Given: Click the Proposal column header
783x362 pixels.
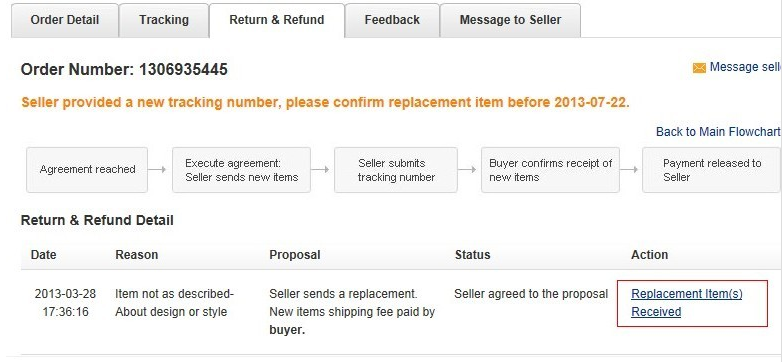Looking at the screenshot, I should 295,255.
